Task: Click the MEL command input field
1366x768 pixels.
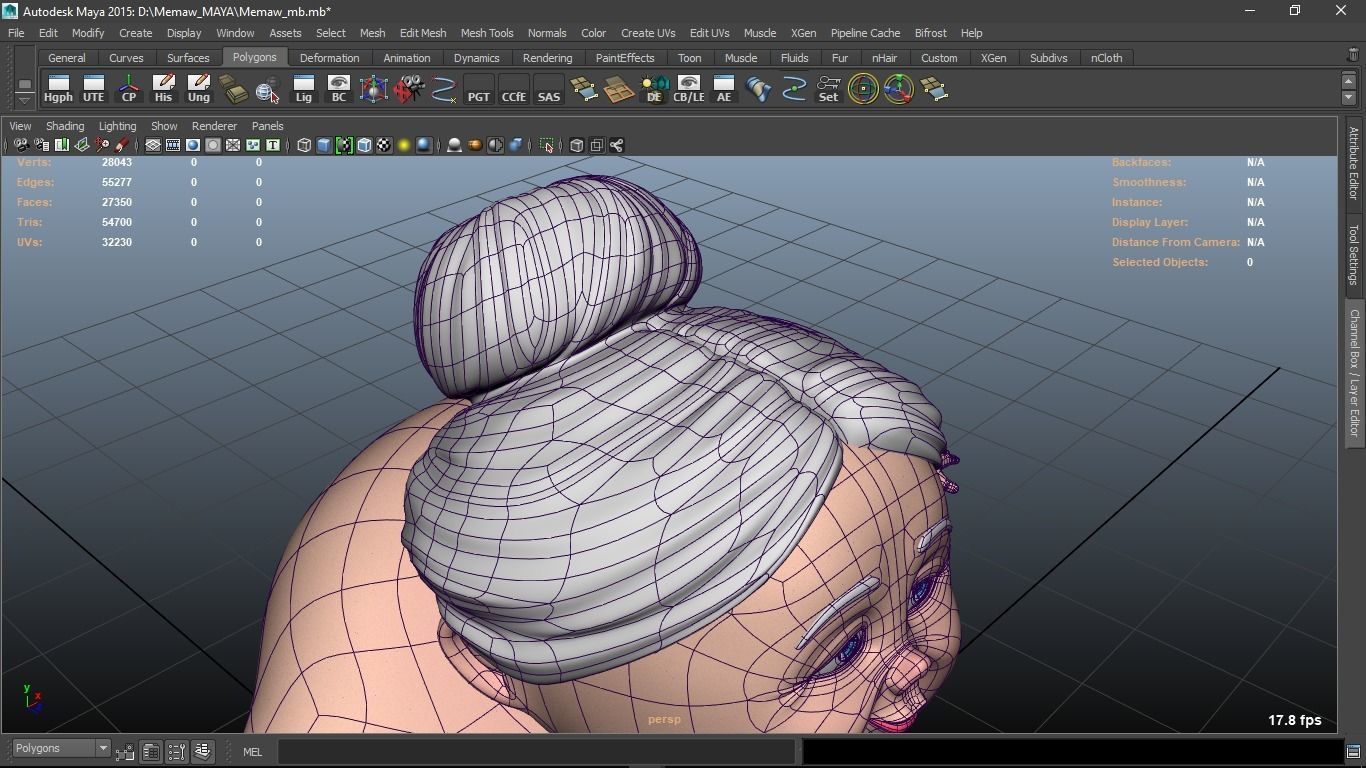Action: pos(536,752)
